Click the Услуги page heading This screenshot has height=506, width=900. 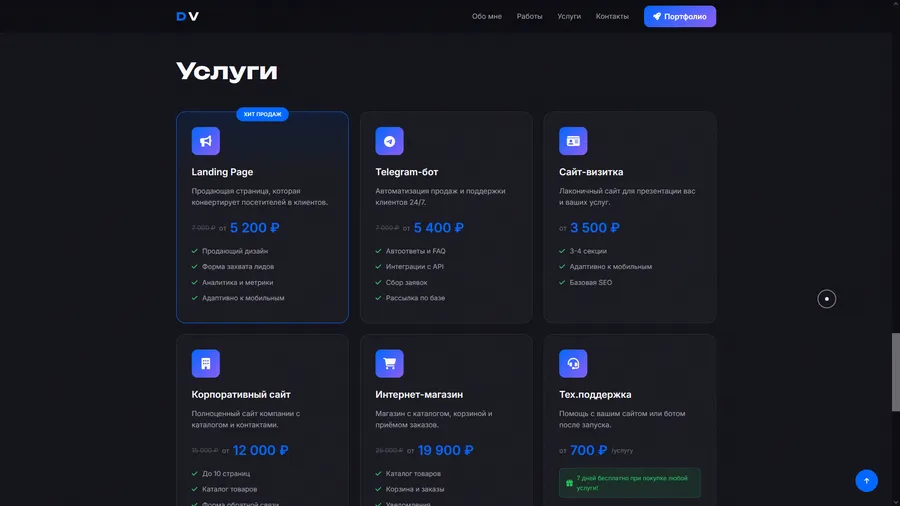click(227, 72)
